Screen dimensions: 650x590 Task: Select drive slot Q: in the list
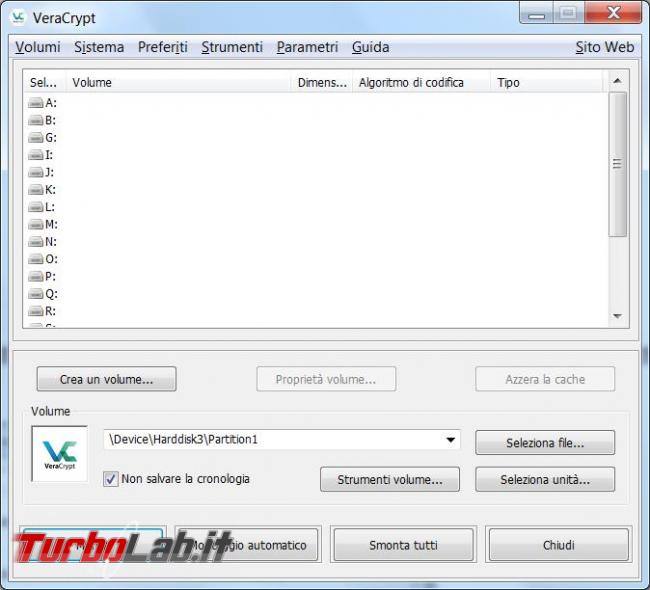coord(43,294)
